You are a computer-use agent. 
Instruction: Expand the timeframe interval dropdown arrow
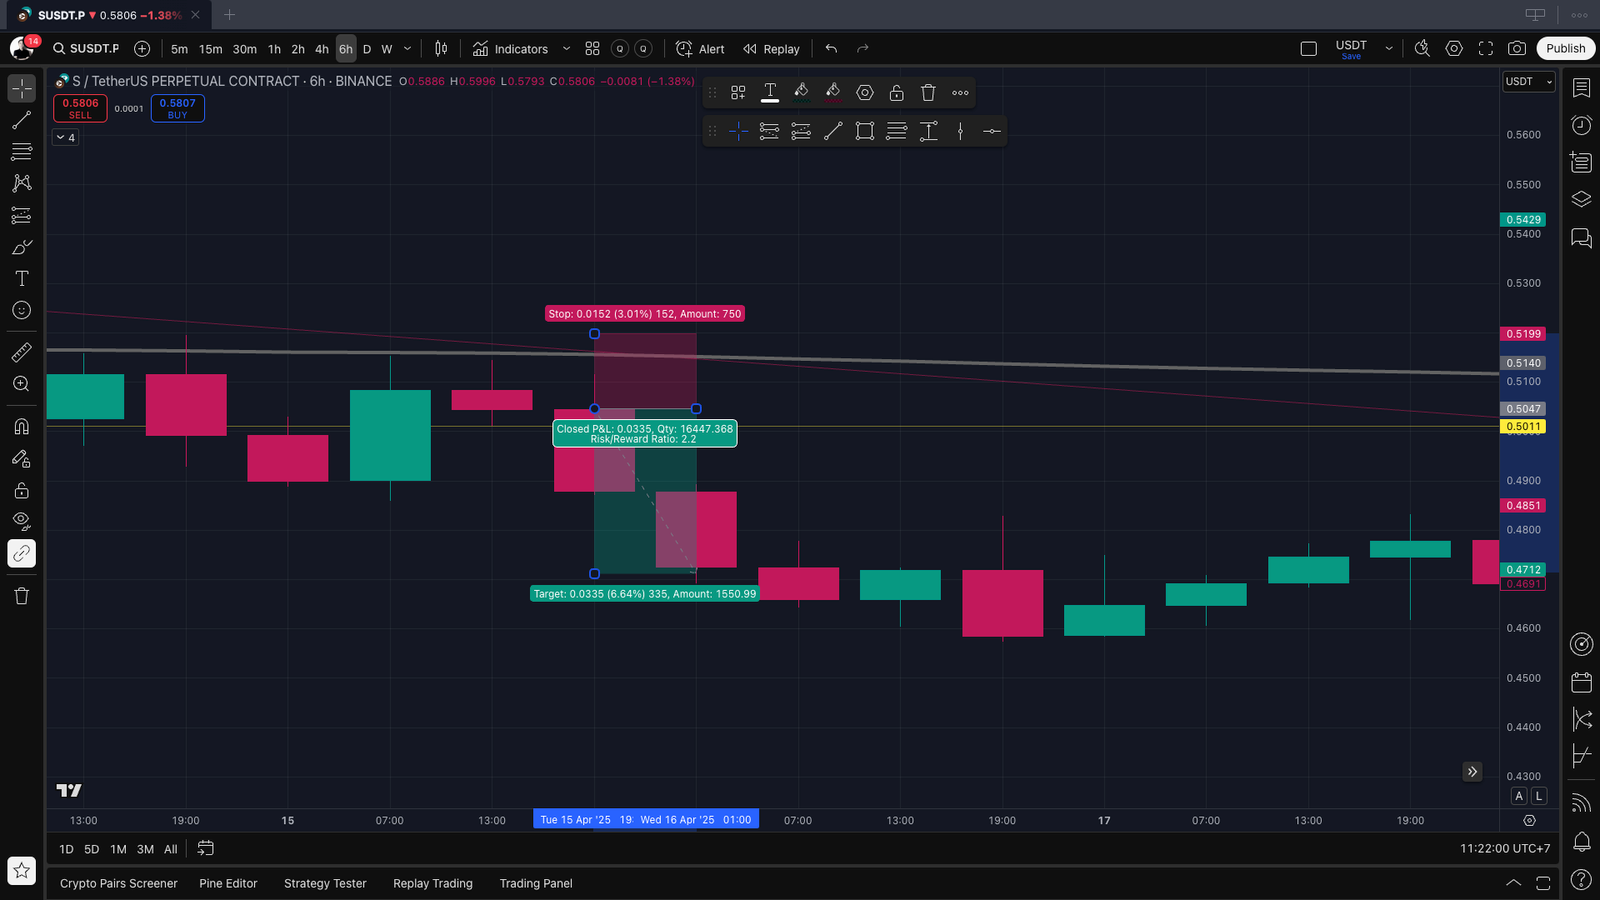[x=407, y=49]
